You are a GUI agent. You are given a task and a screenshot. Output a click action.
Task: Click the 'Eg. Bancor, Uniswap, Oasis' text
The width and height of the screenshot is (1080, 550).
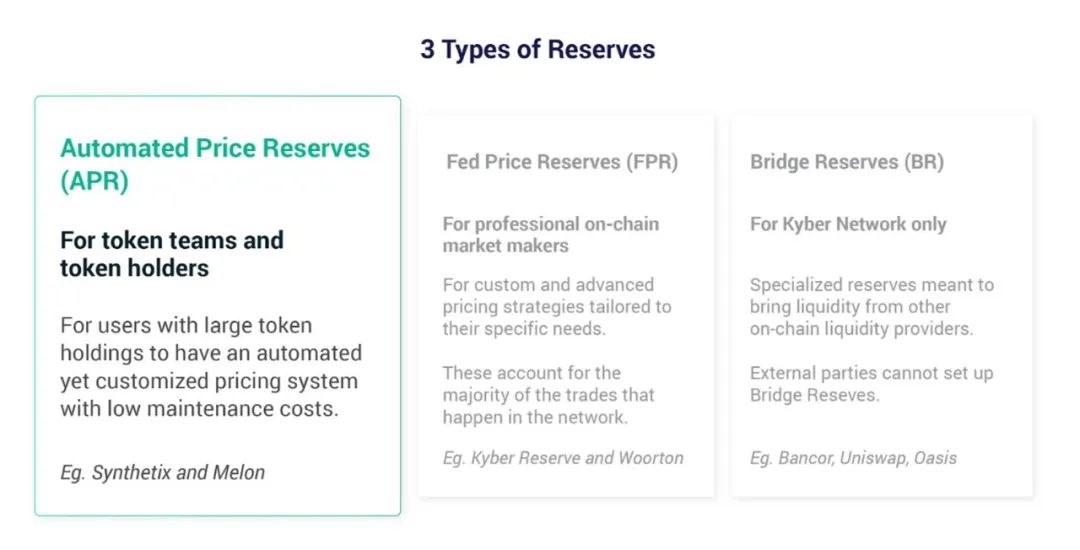pos(853,458)
